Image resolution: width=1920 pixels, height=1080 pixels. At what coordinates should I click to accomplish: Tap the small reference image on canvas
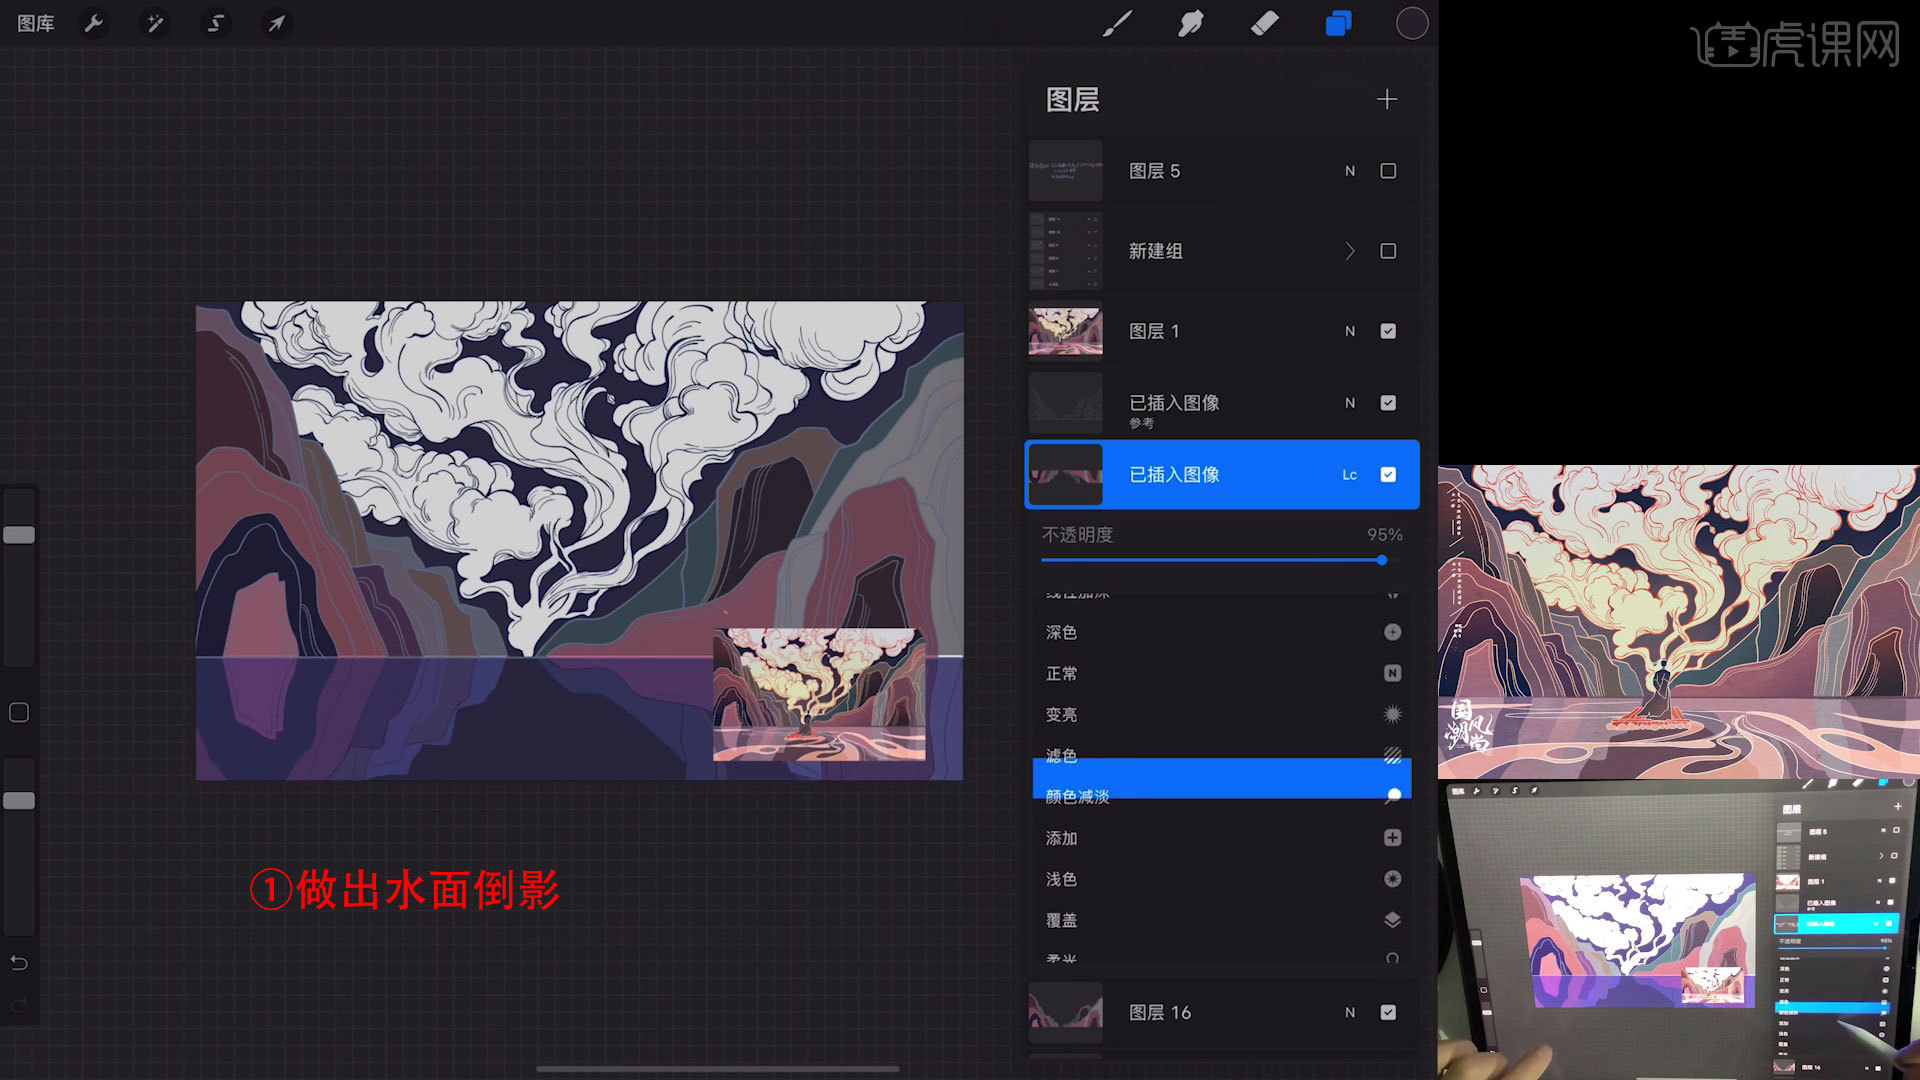click(x=819, y=694)
